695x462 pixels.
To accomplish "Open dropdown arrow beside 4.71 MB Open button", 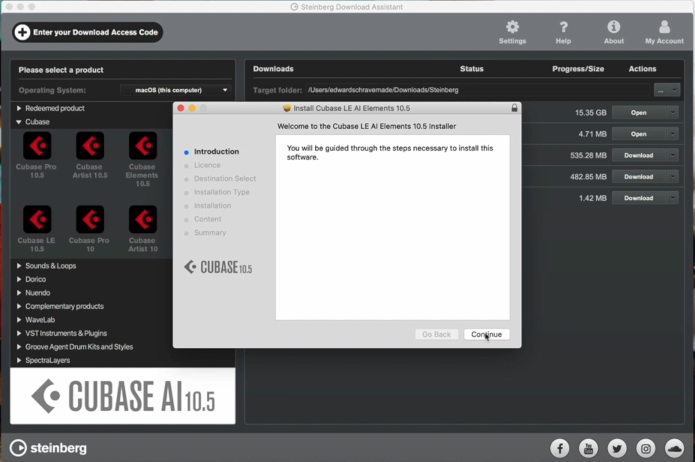I will coord(673,134).
